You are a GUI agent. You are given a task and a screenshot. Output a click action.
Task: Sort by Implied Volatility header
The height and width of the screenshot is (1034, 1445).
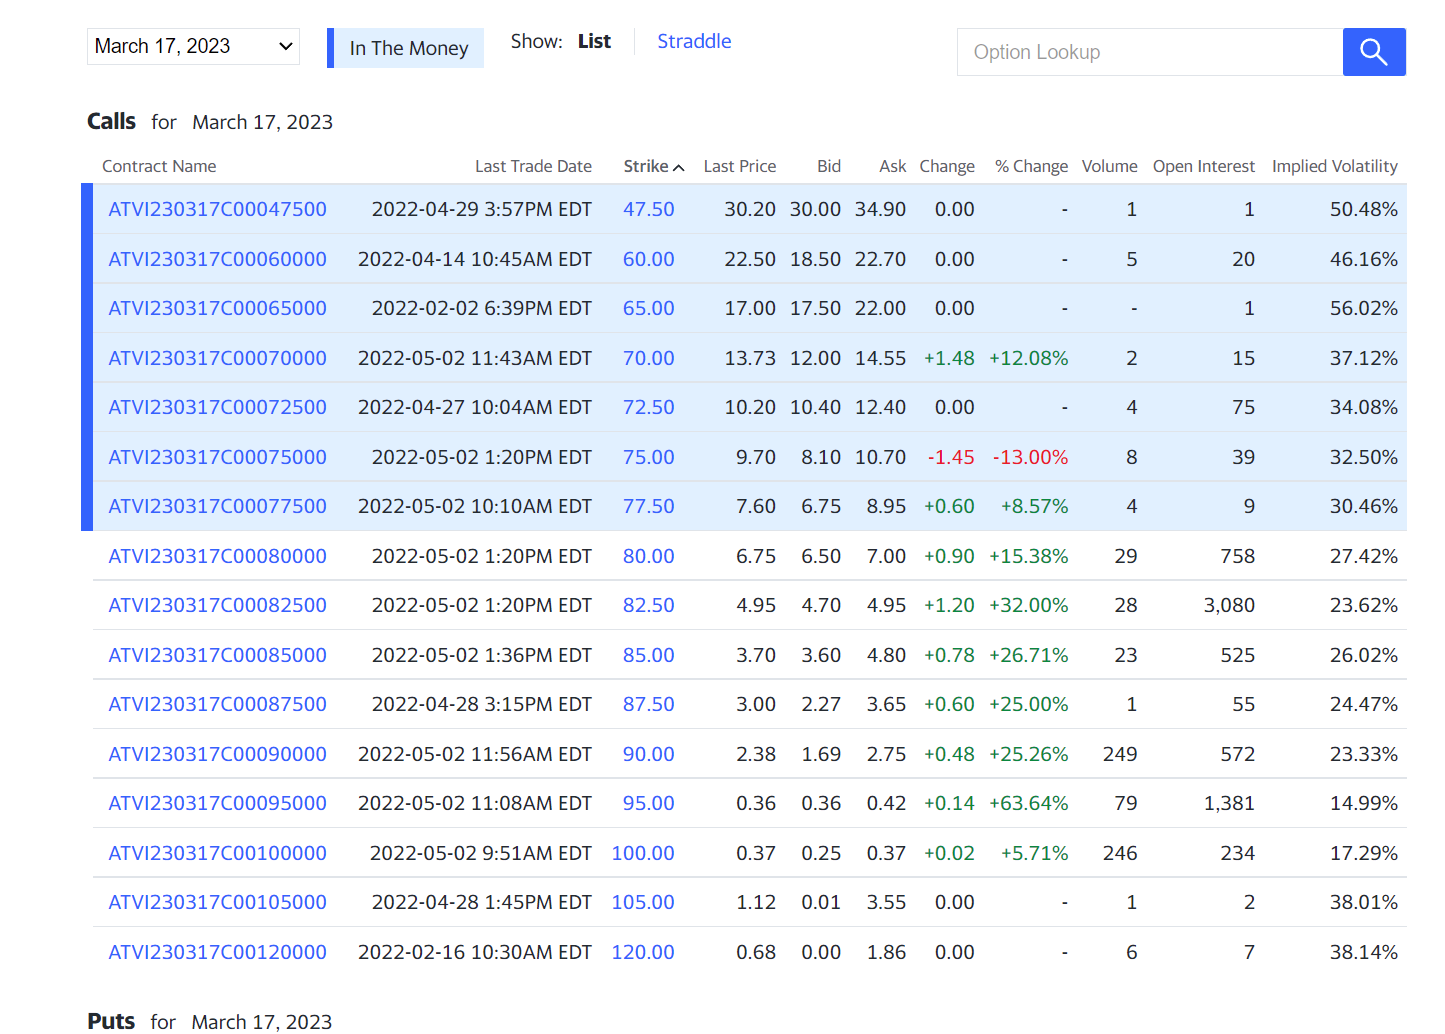coord(1334,166)
